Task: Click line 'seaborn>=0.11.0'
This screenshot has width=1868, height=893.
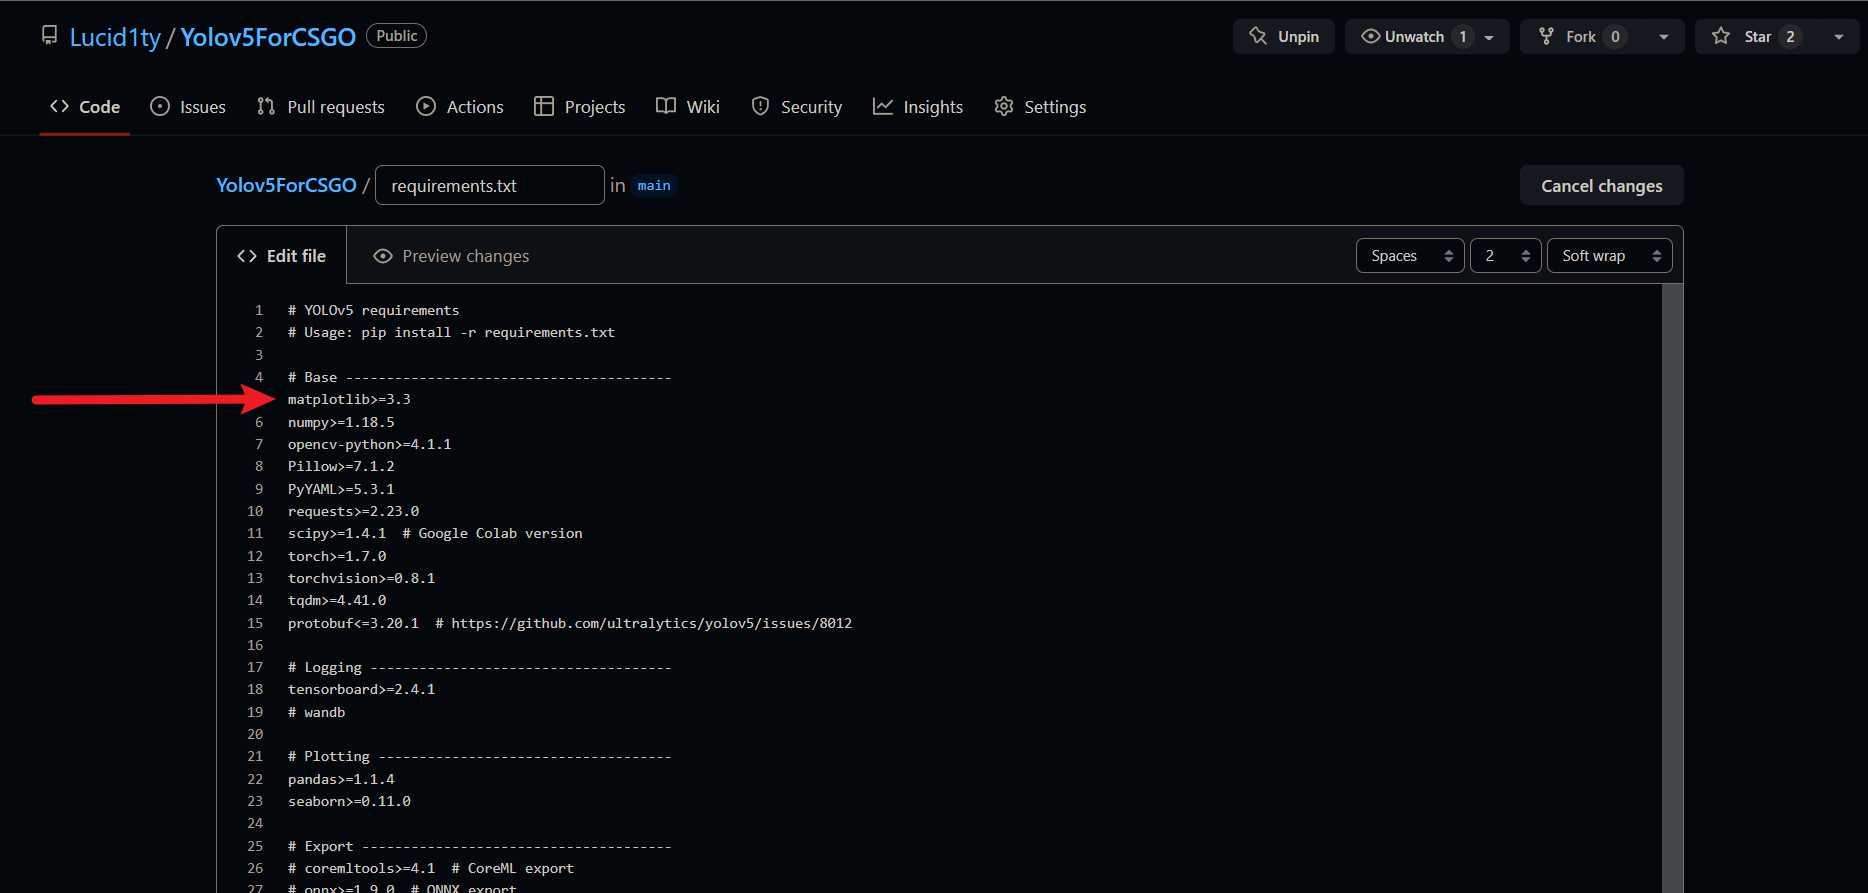Action: pos(349,801)
